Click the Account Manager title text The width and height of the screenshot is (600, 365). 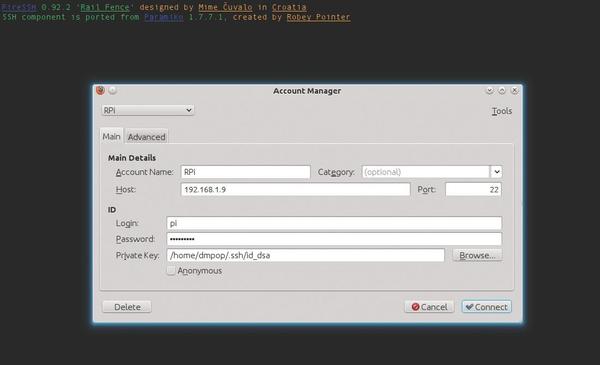coord(307,91)
